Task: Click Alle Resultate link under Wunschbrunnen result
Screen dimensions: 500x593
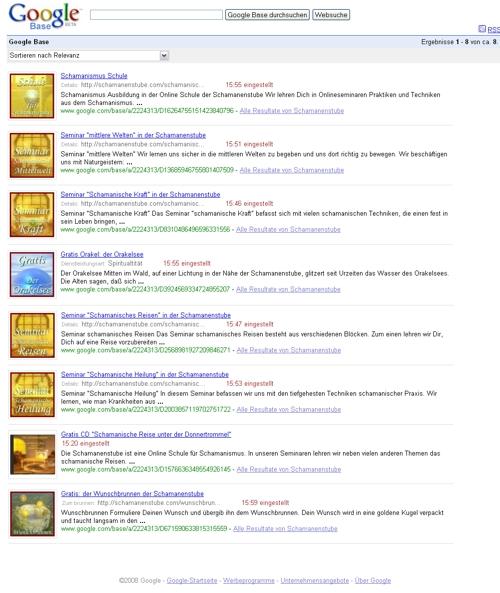Action: point(285,529)
